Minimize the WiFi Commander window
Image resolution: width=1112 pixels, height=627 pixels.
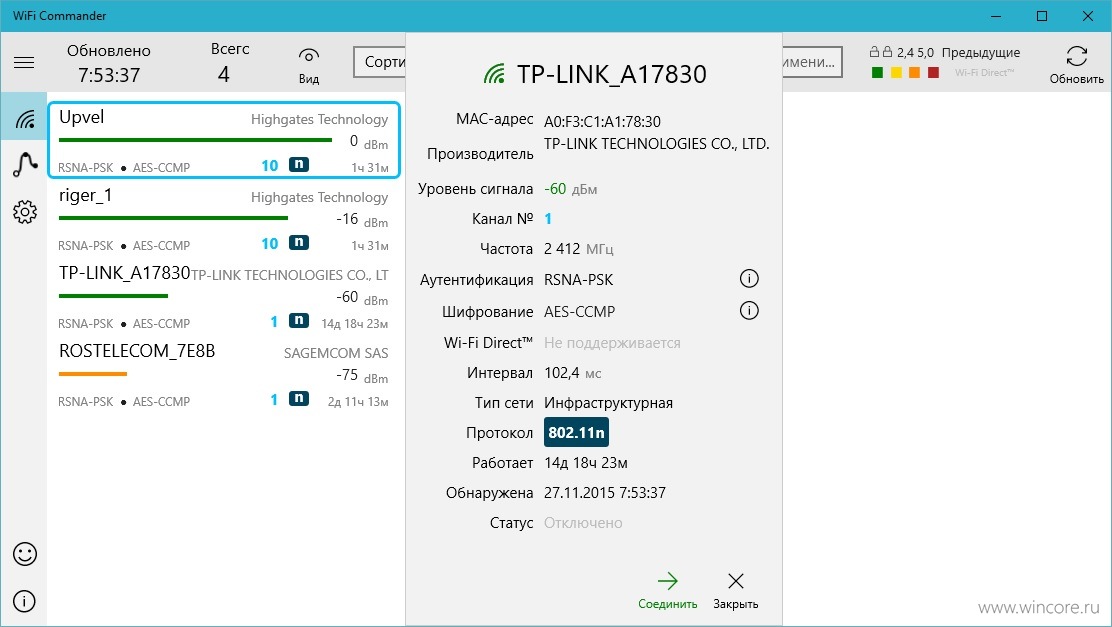pos(996,16)
